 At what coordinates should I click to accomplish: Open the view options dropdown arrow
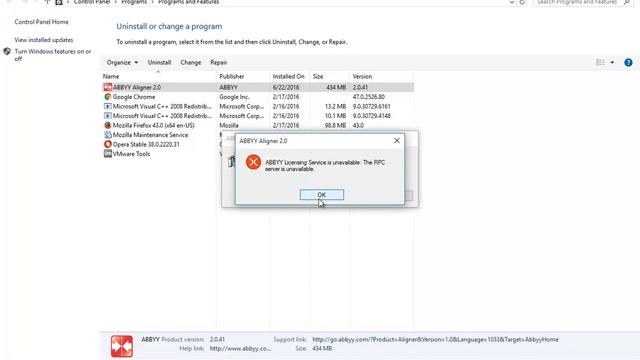click(612, 62)
